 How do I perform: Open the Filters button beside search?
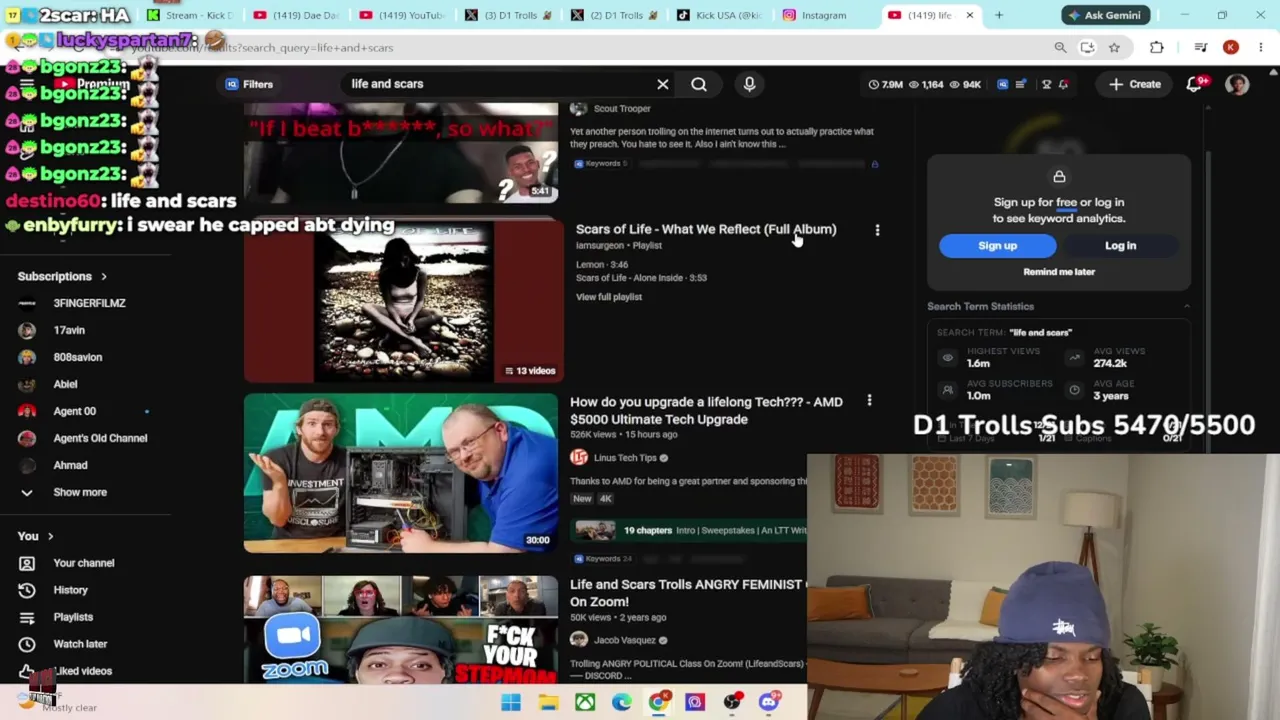coord(249,84)
